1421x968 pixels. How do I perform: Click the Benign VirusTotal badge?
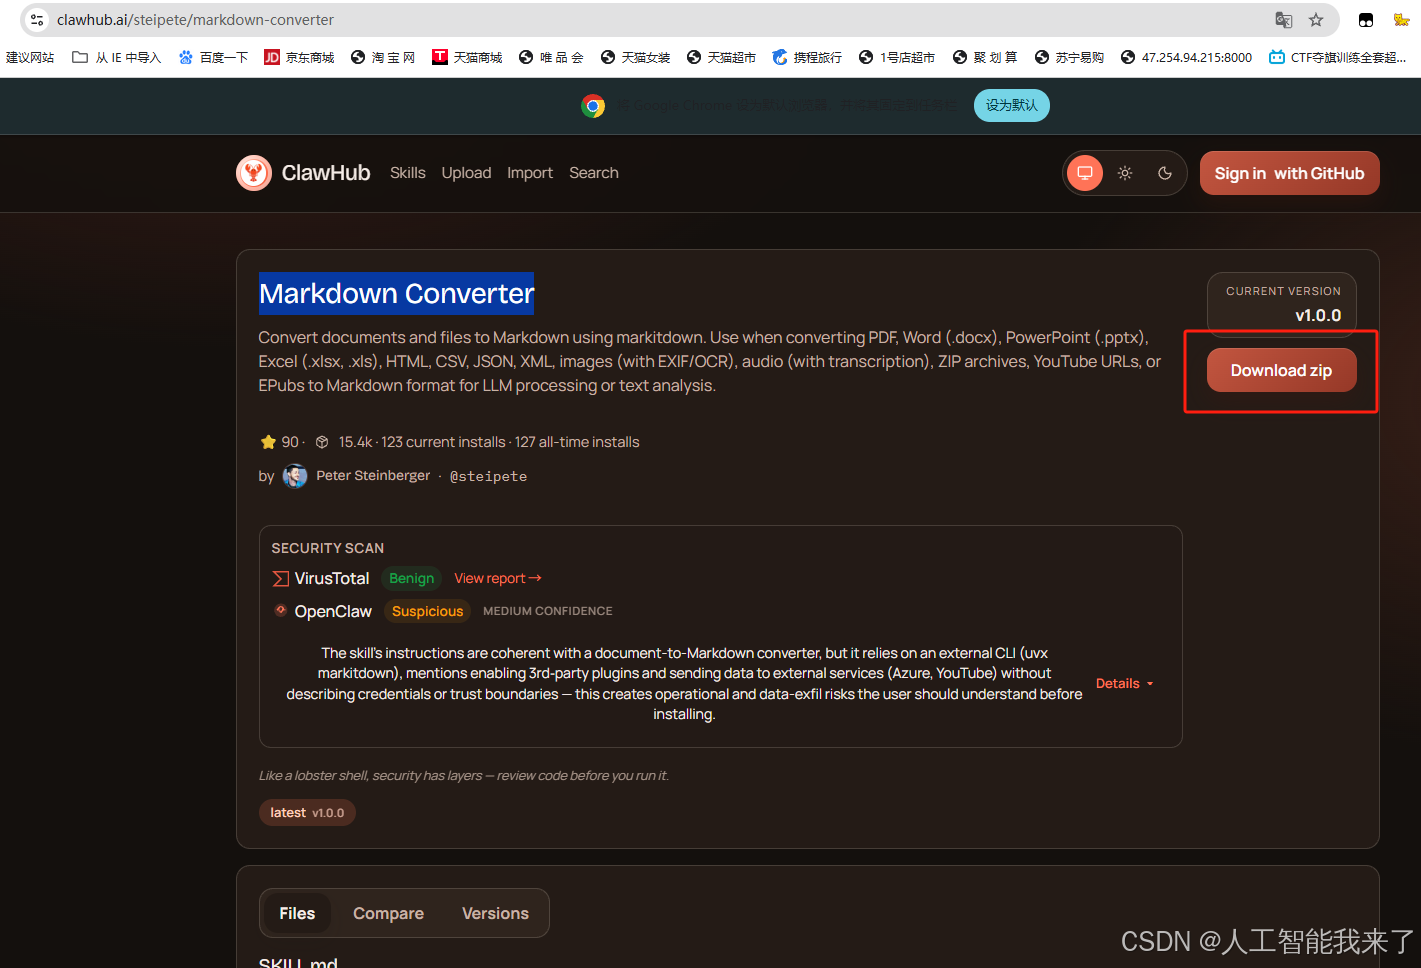click(412, 579)
